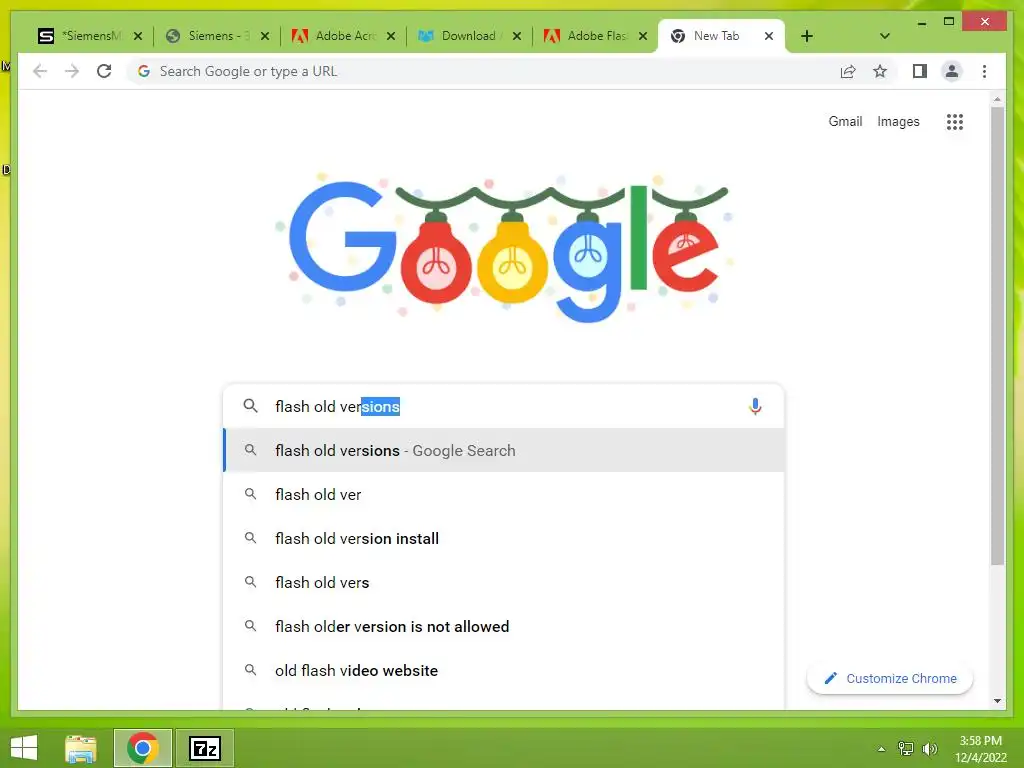
Task: Click the Google holiday lights doodle
Action: 504,248
